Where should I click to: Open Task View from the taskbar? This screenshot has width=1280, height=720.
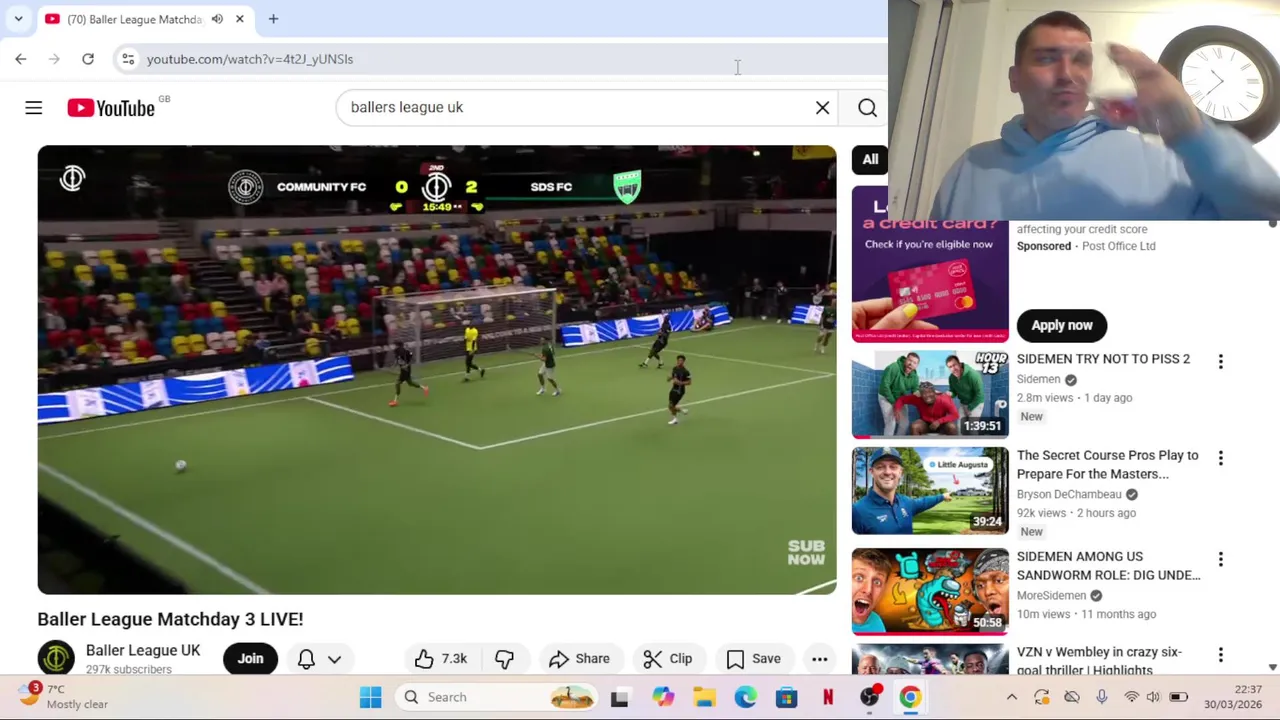click(x=619, y=697)
